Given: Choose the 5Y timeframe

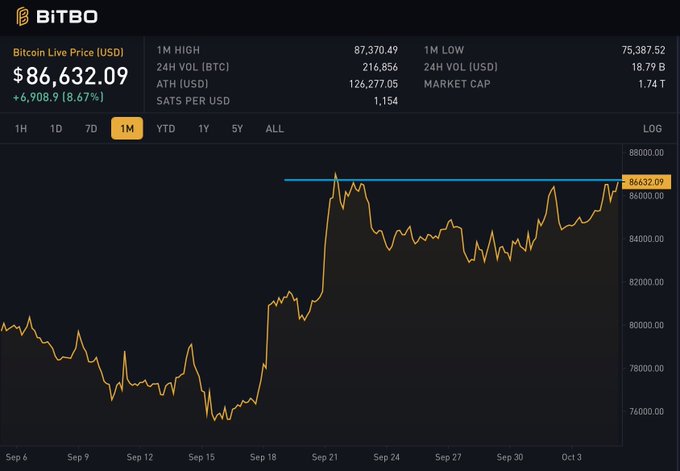Looking at the screenshot, I should tap(237, 129).
